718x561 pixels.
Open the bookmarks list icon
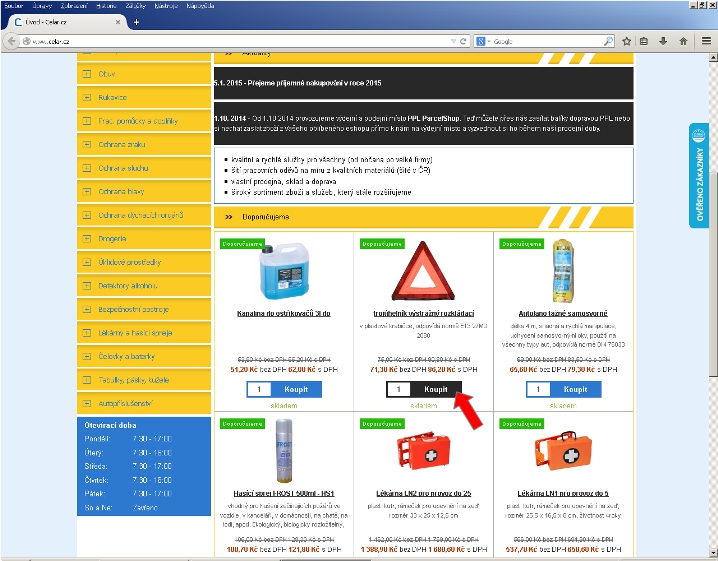coord(644,41)
